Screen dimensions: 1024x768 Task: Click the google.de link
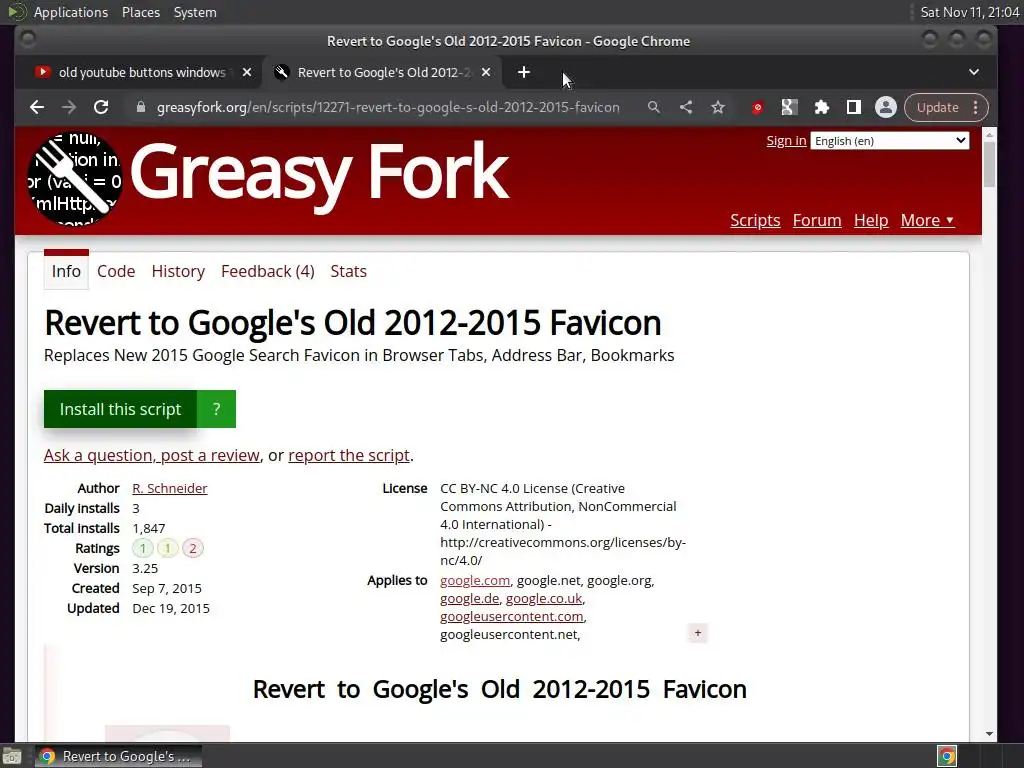(x=470, y=598)
